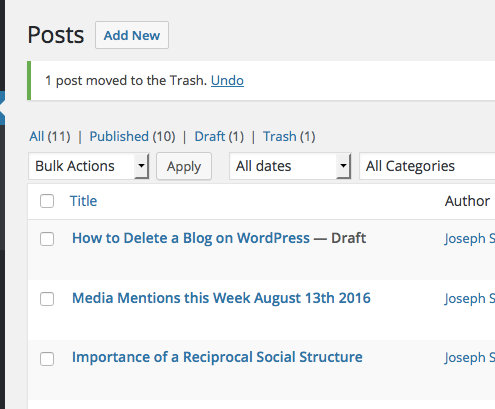This screenshot has width=495, height=409.
Task: Check the 'How to Delete a Blog' post checkbox
Action: coord(47,239)
